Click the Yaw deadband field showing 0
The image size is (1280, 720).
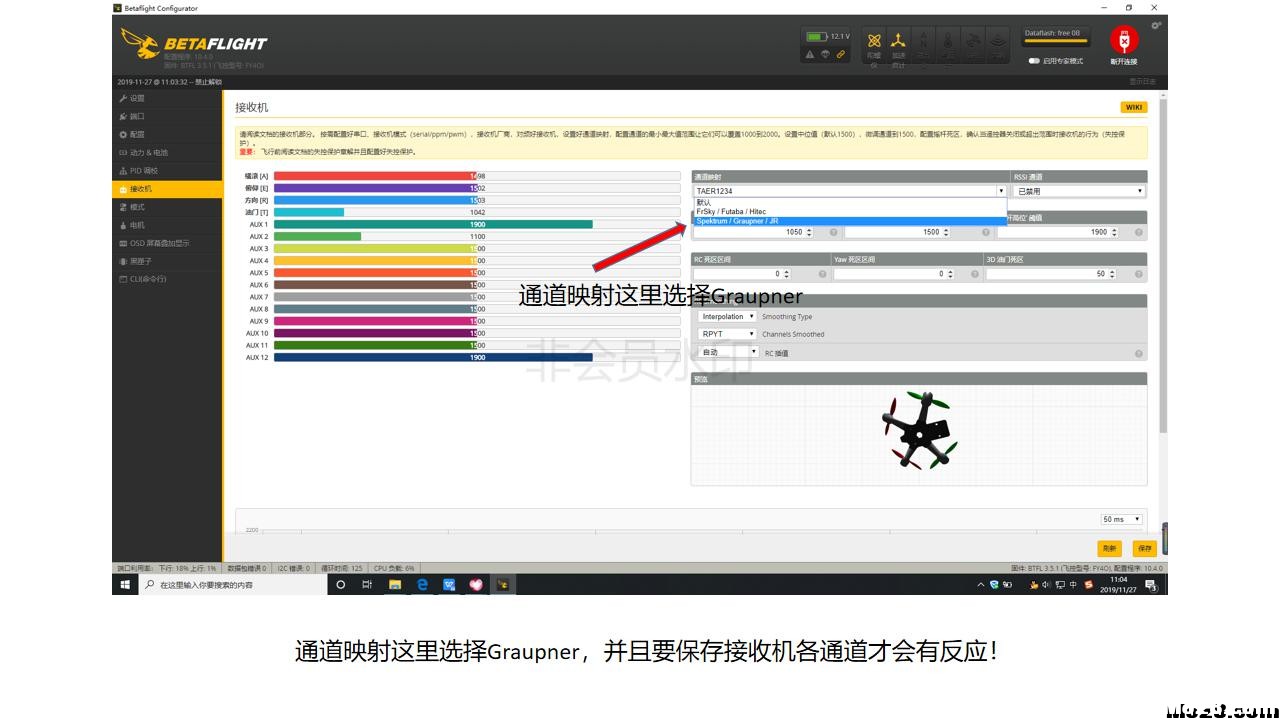click(x=894, y=273)
